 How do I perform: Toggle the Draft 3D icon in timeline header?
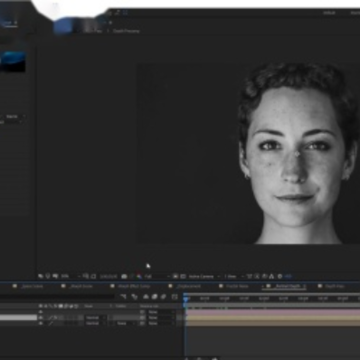point(134,296)
